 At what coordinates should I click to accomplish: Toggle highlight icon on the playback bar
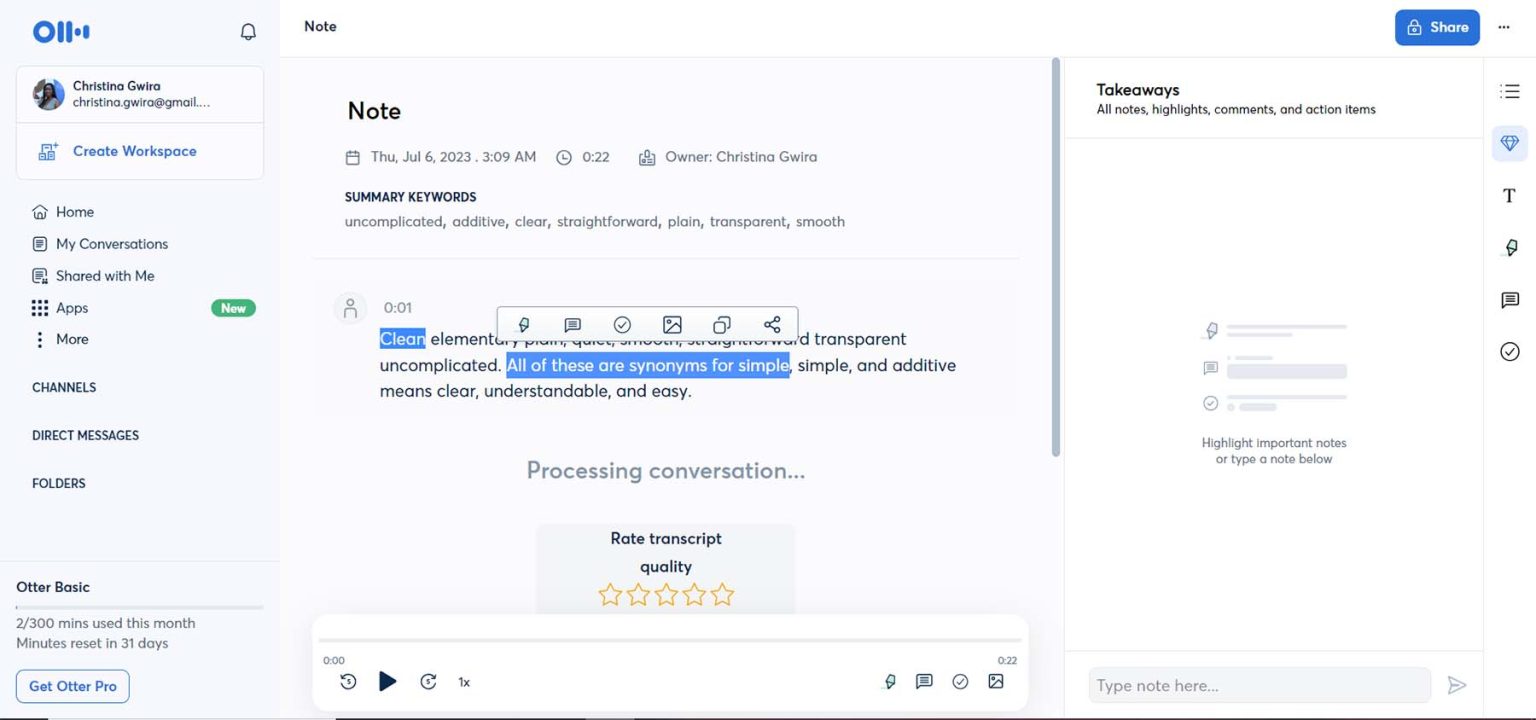coord(890,681)
